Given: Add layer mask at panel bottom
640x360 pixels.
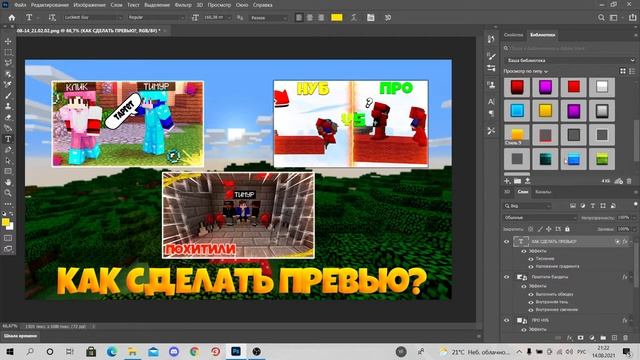Looking at the screenshot, I should pos(581,338).
